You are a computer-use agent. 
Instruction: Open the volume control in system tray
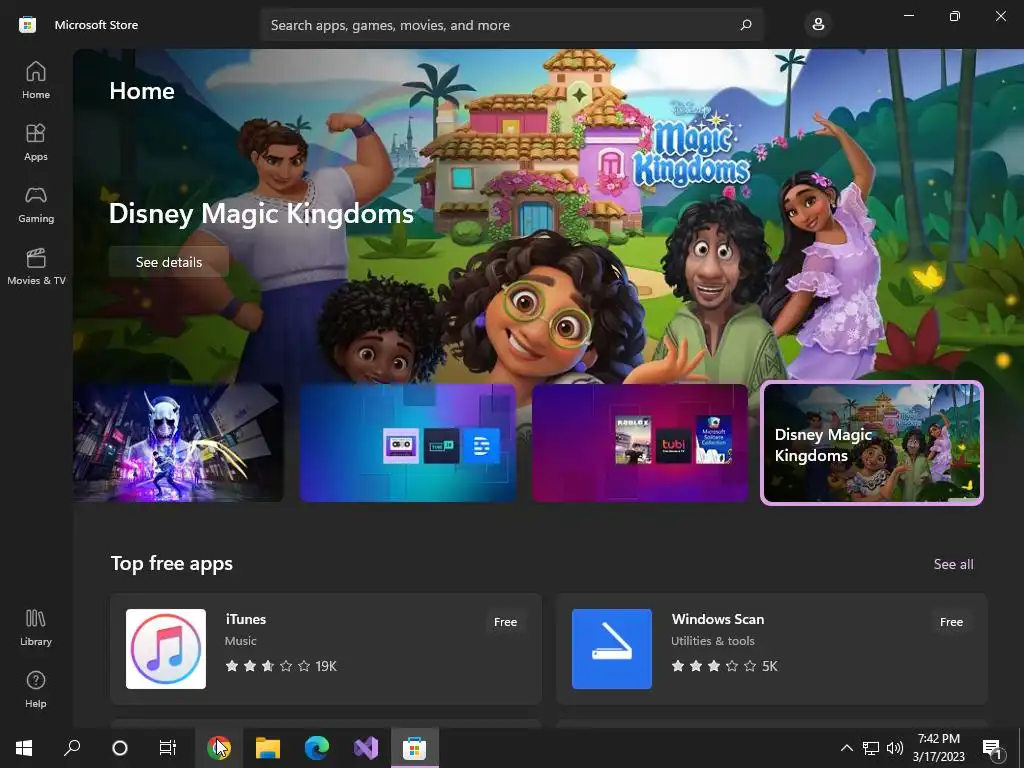[895, 748]
